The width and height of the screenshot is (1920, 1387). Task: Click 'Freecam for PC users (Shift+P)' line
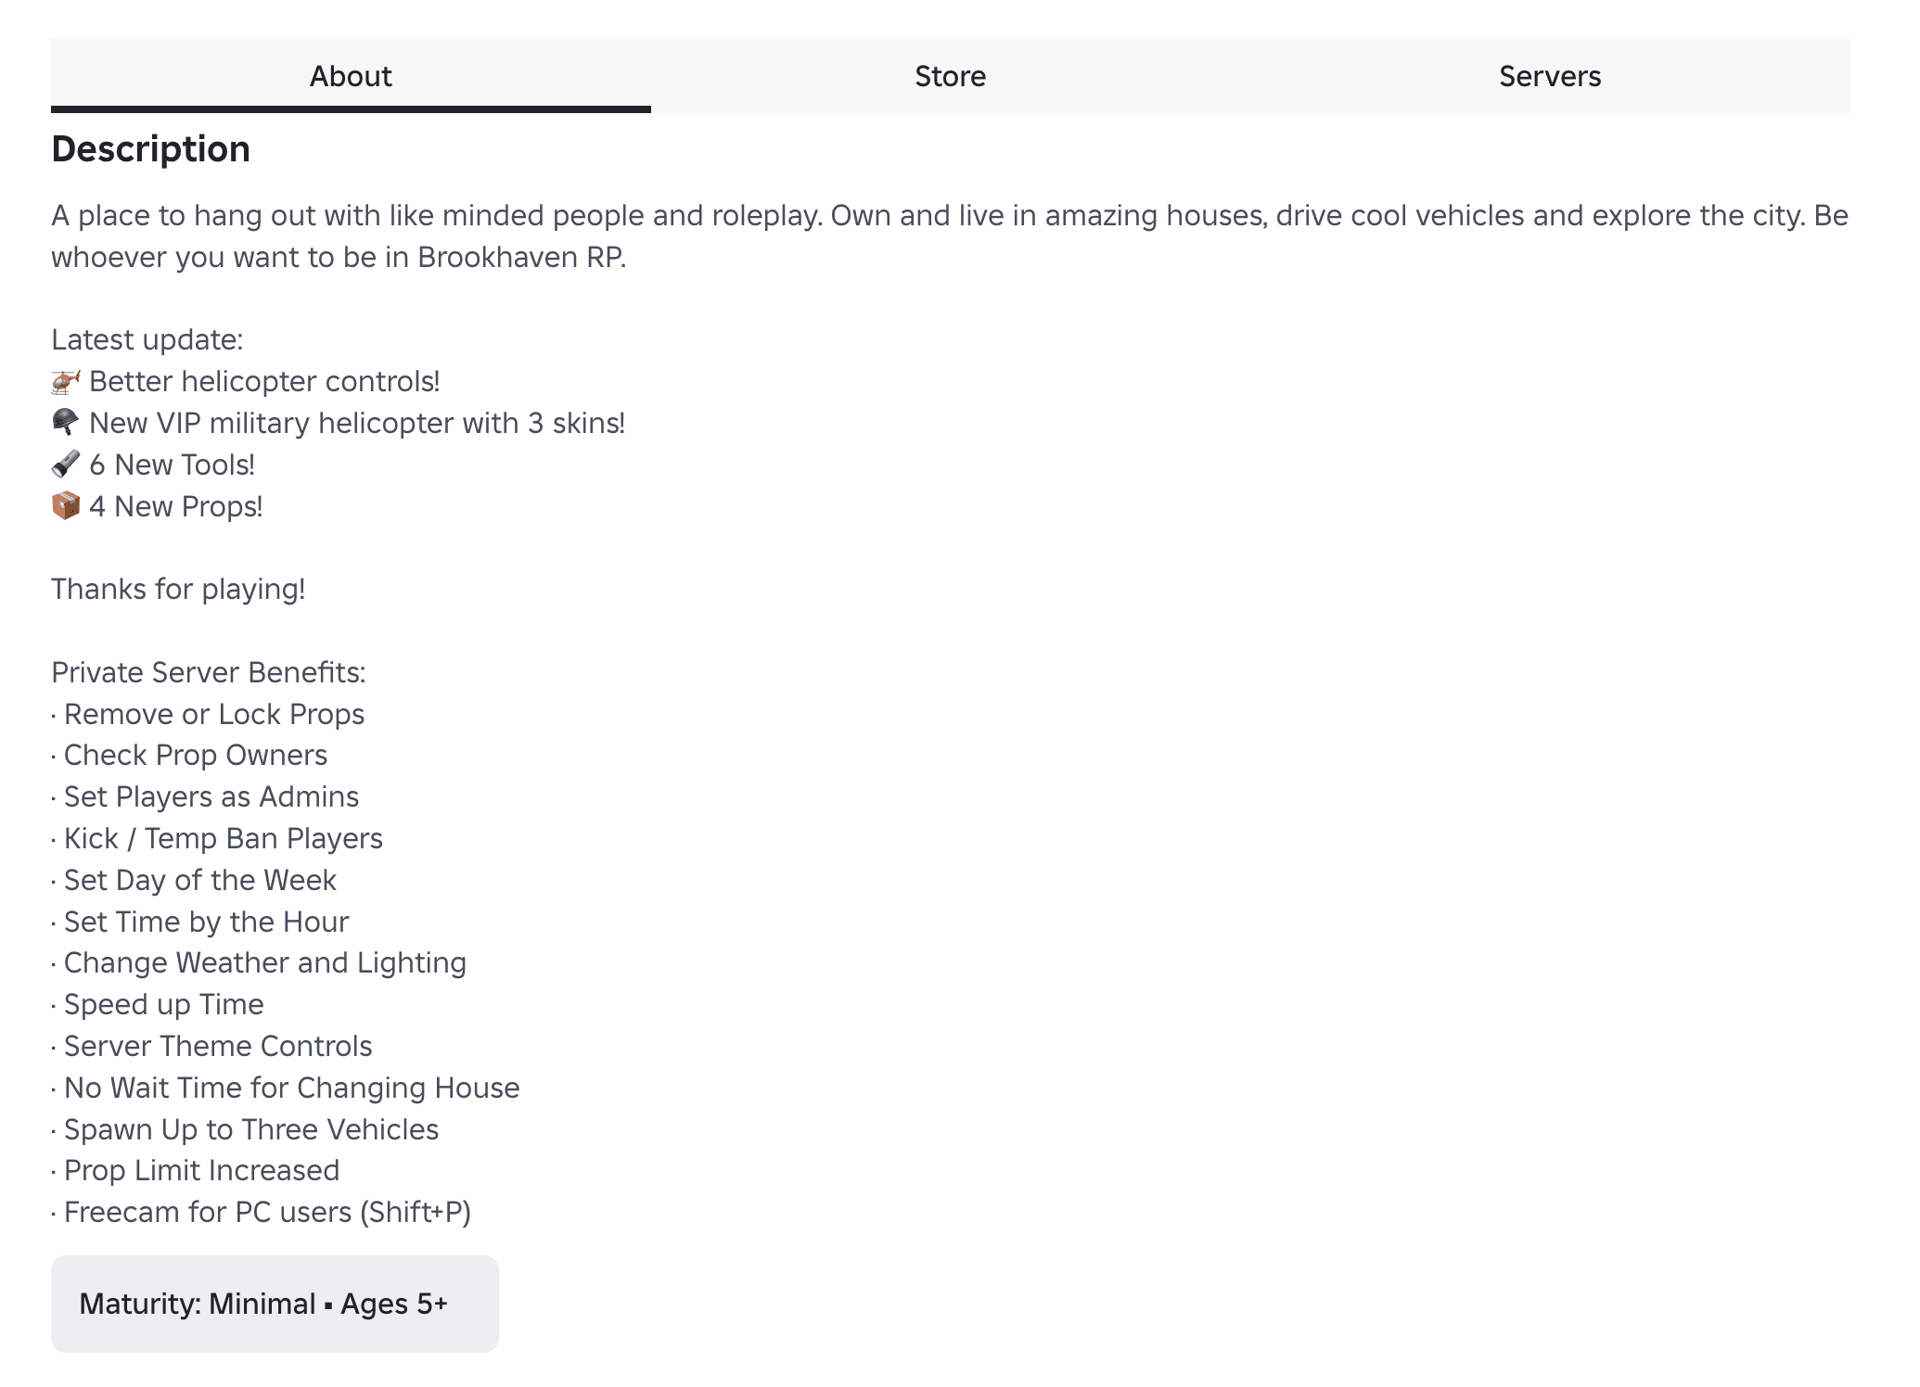tap(267, 1212)
